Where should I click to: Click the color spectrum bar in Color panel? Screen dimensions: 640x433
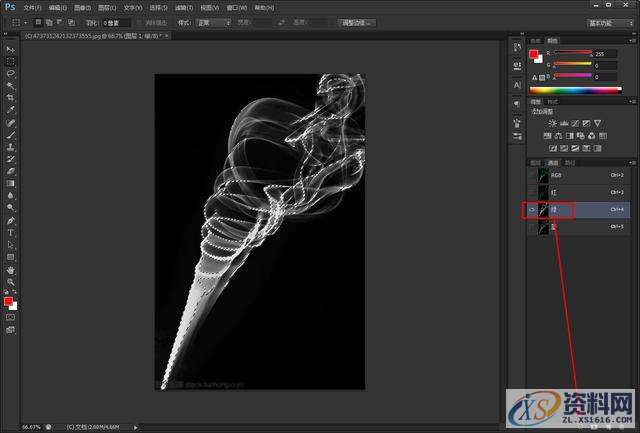tap(575, 89)
